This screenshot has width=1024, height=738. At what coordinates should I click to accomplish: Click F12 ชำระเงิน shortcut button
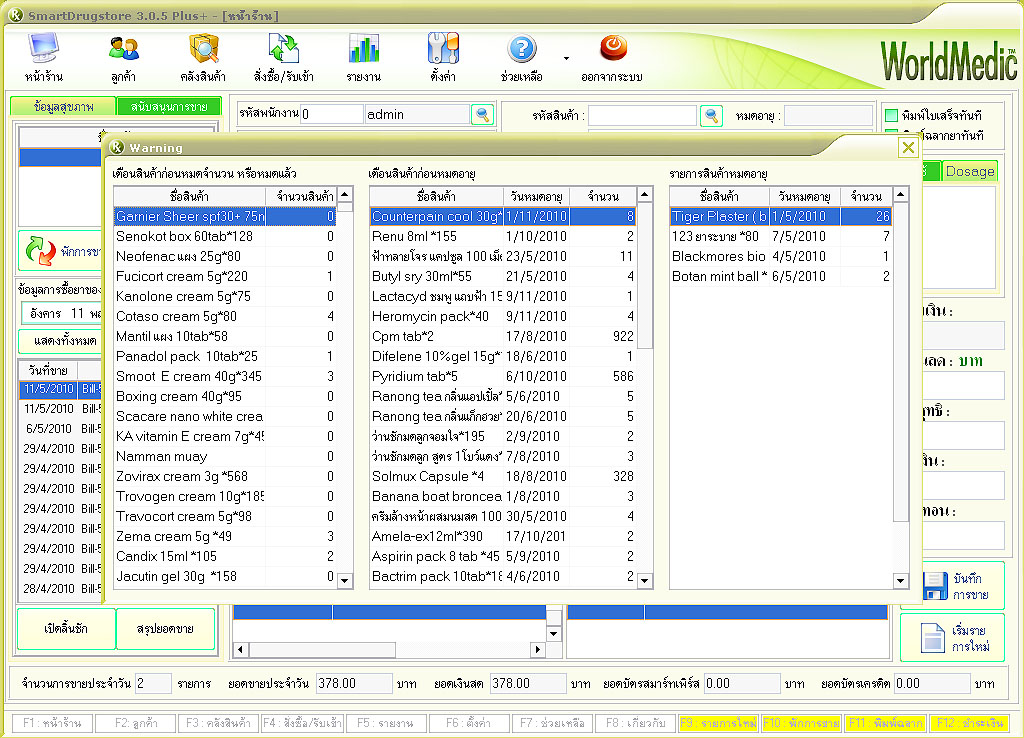point(969,723)
